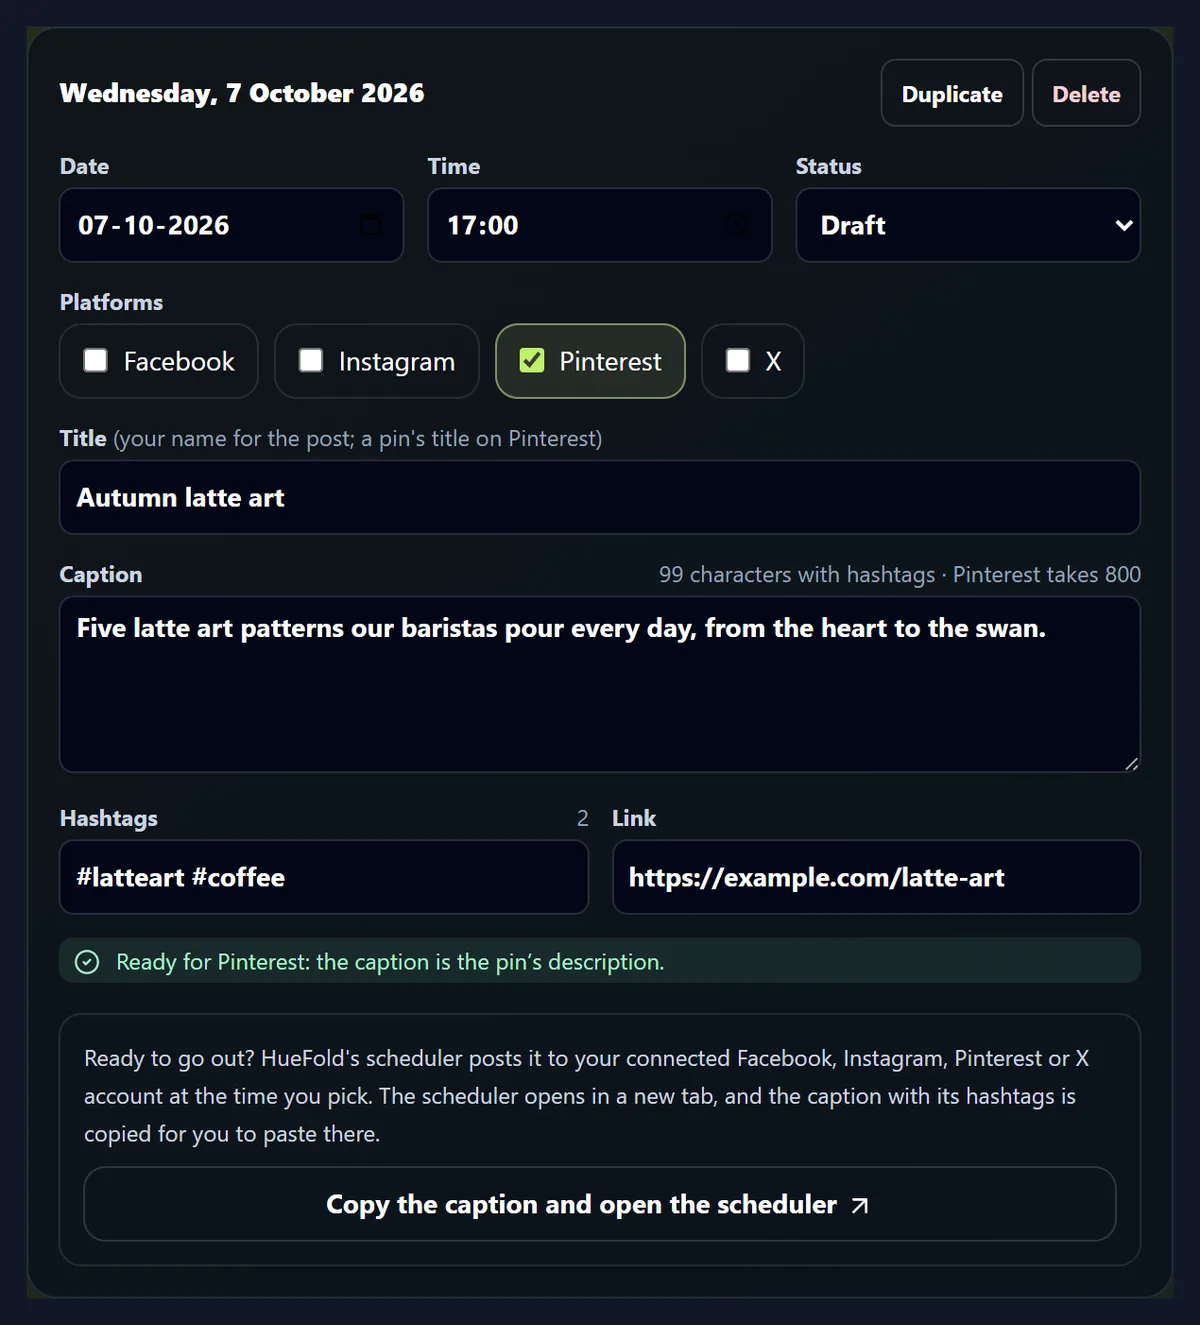
Task: Duplicate this post
Action: [x=952, y=93]
